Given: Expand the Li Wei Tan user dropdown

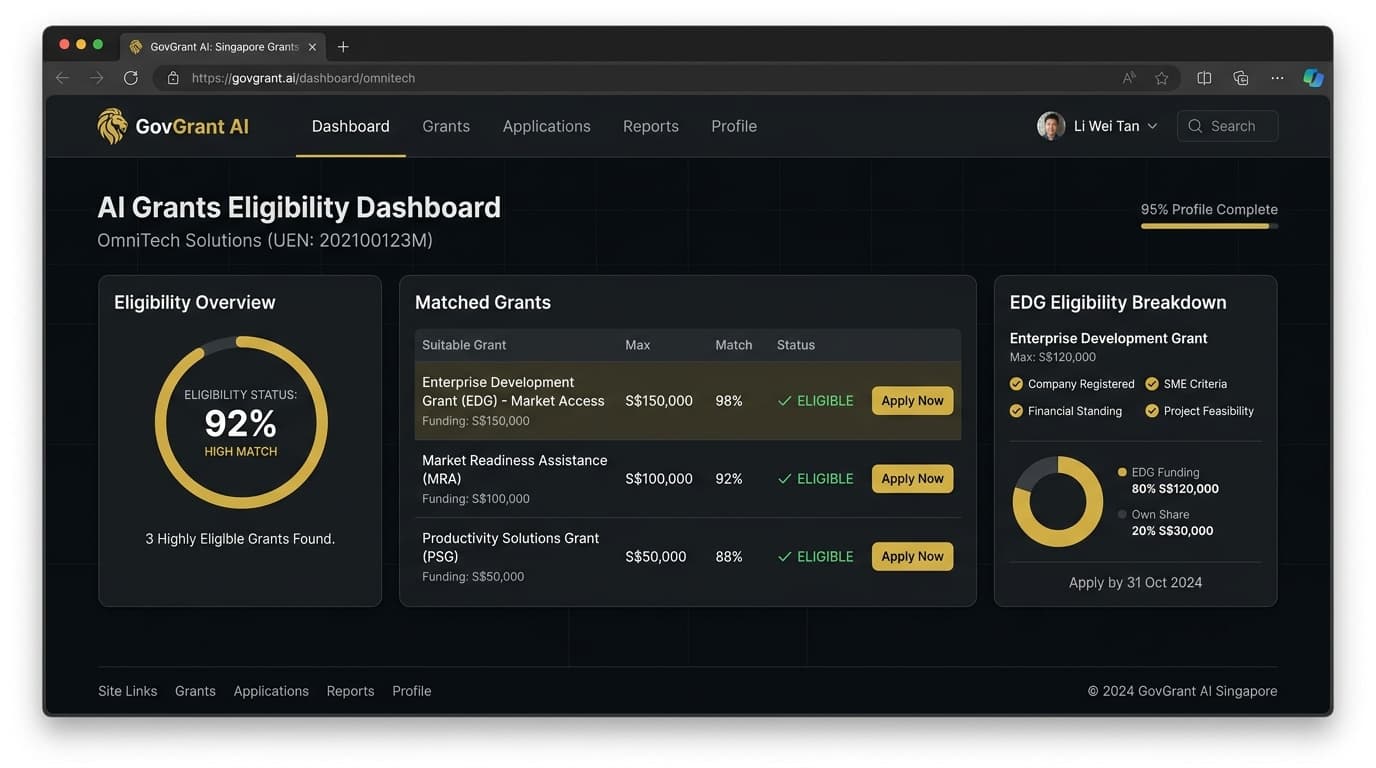Looking at the screenshot, I should point(1152,126).
